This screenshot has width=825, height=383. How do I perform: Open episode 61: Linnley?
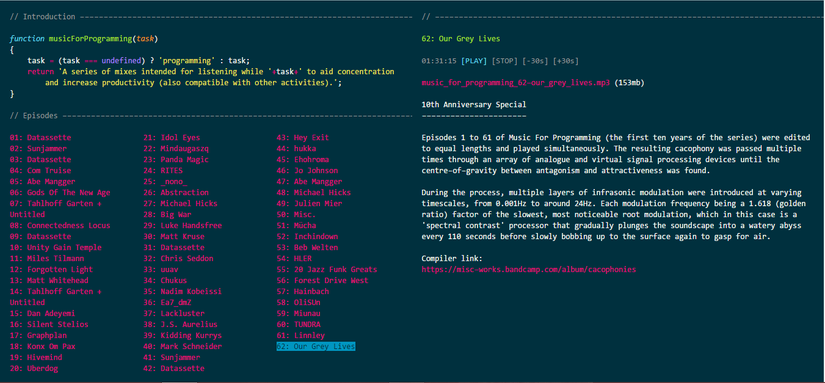pos(301,335)
